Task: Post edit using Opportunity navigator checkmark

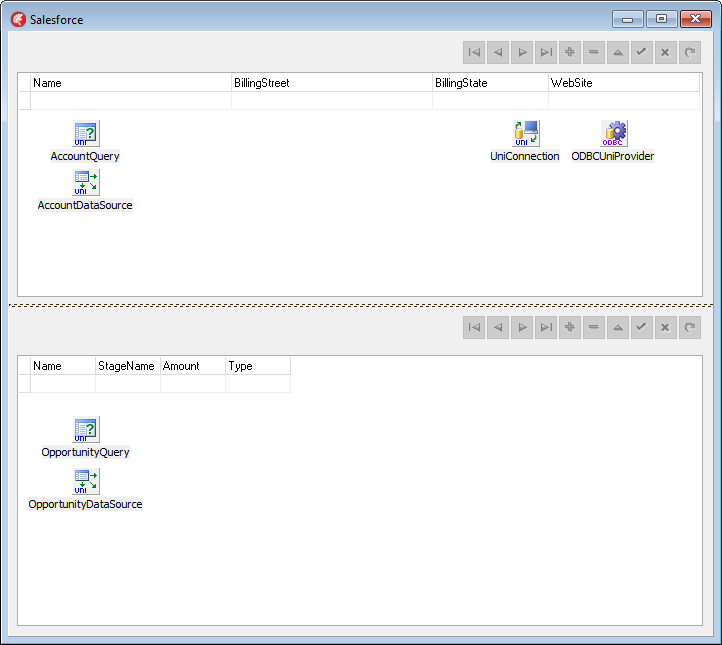Action: pos(642,327)
